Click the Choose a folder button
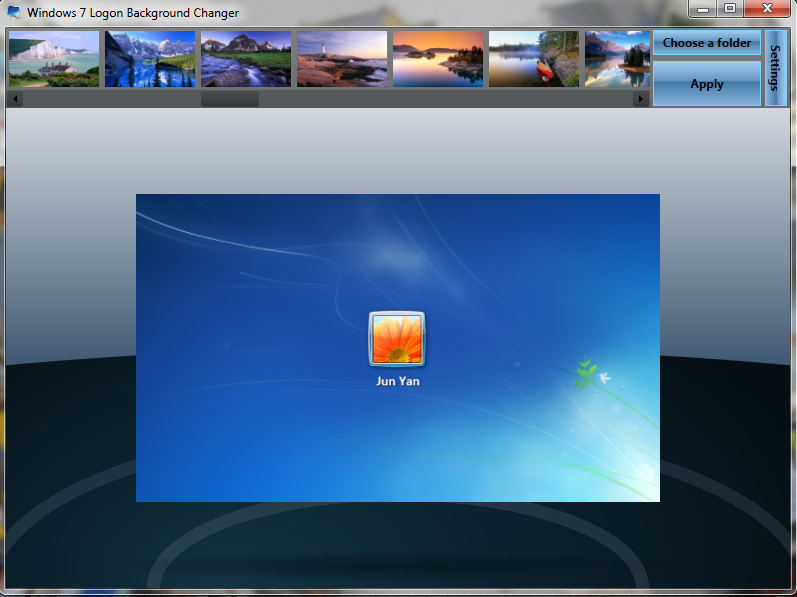 point(707,43)
